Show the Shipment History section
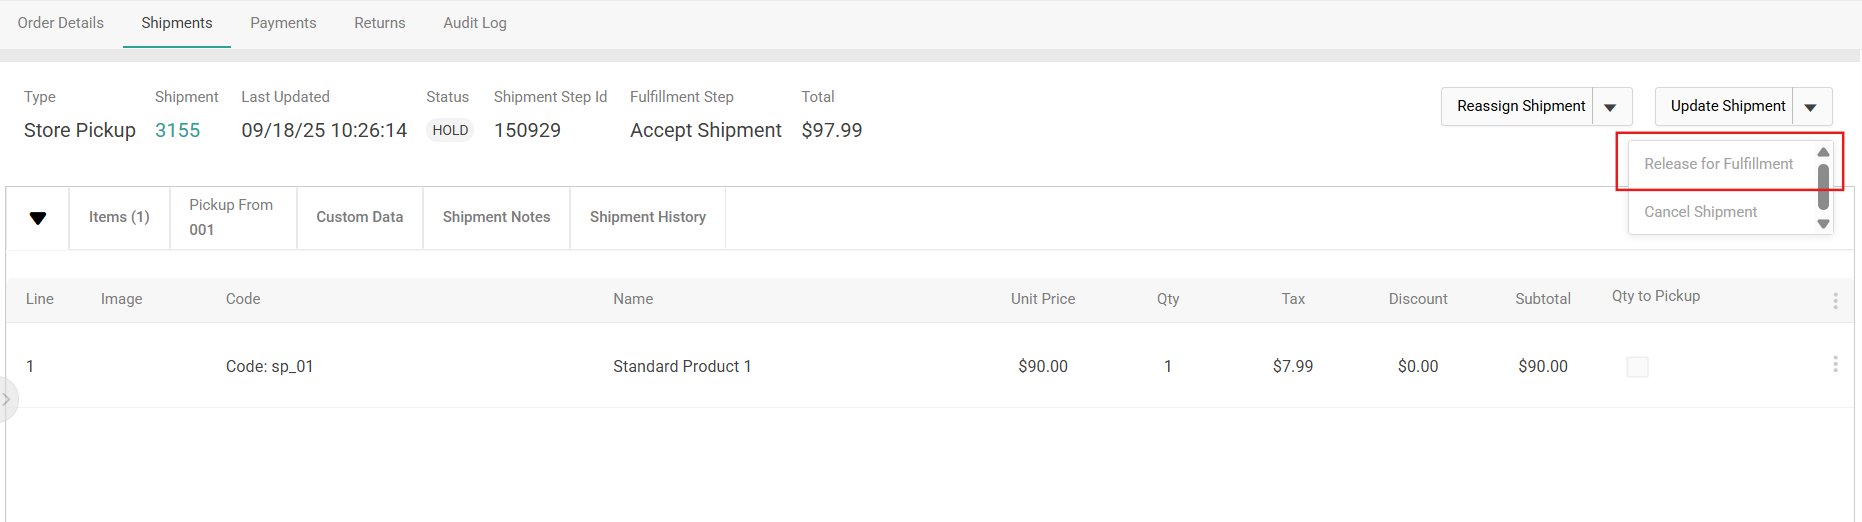1862x522 pixels. pos(647,217)
